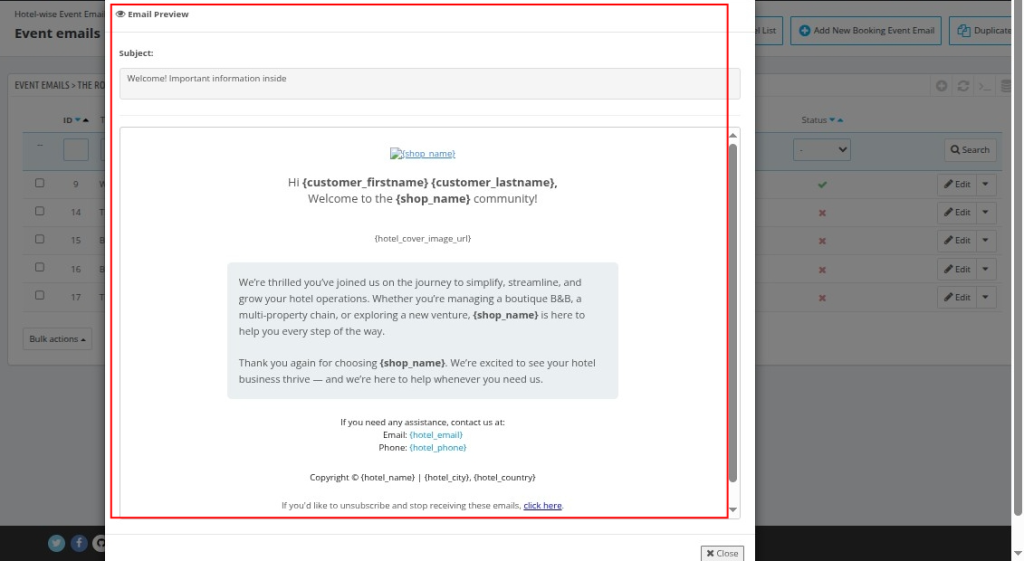Viewport: 1024px width, 561px height.
Task: Expand the Bulk actions menu
Action: [x=57, y=339]
